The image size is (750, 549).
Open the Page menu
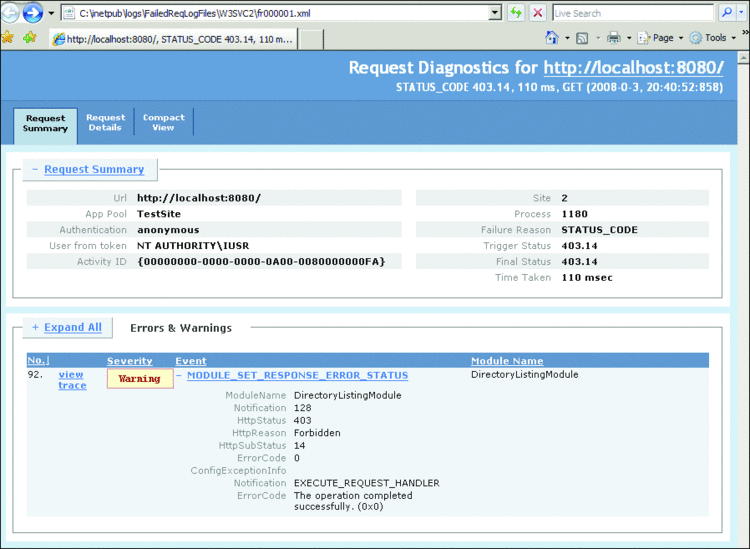pyautogui.click(x=661, y=38)
